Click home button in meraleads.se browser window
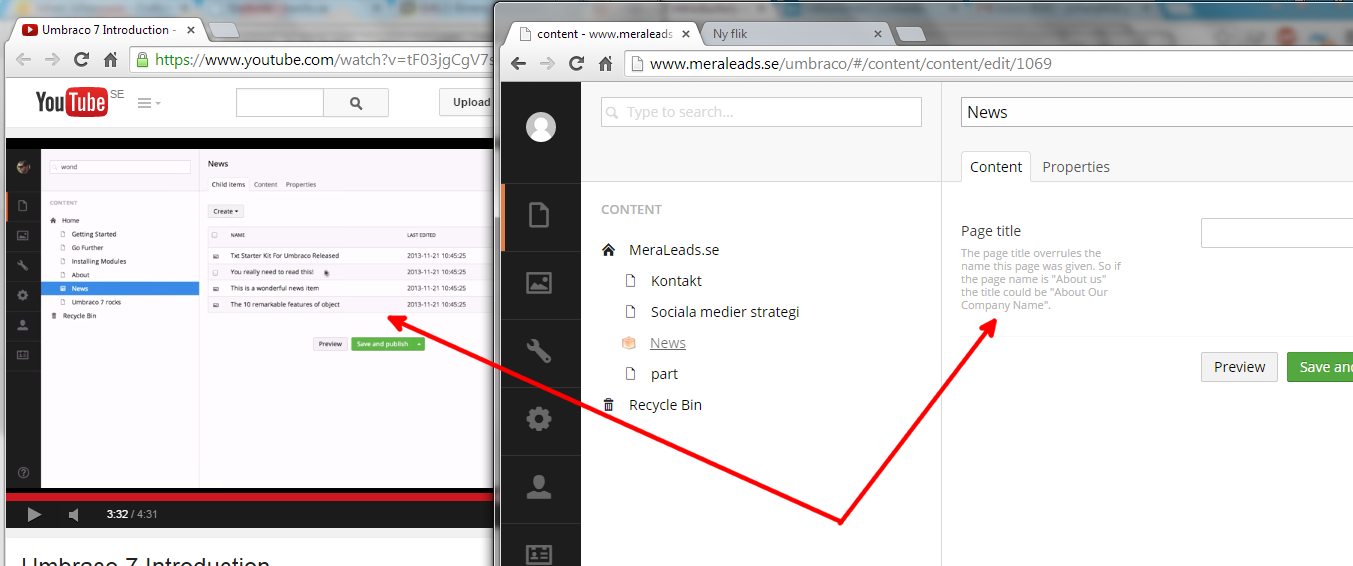 [605, 63]
